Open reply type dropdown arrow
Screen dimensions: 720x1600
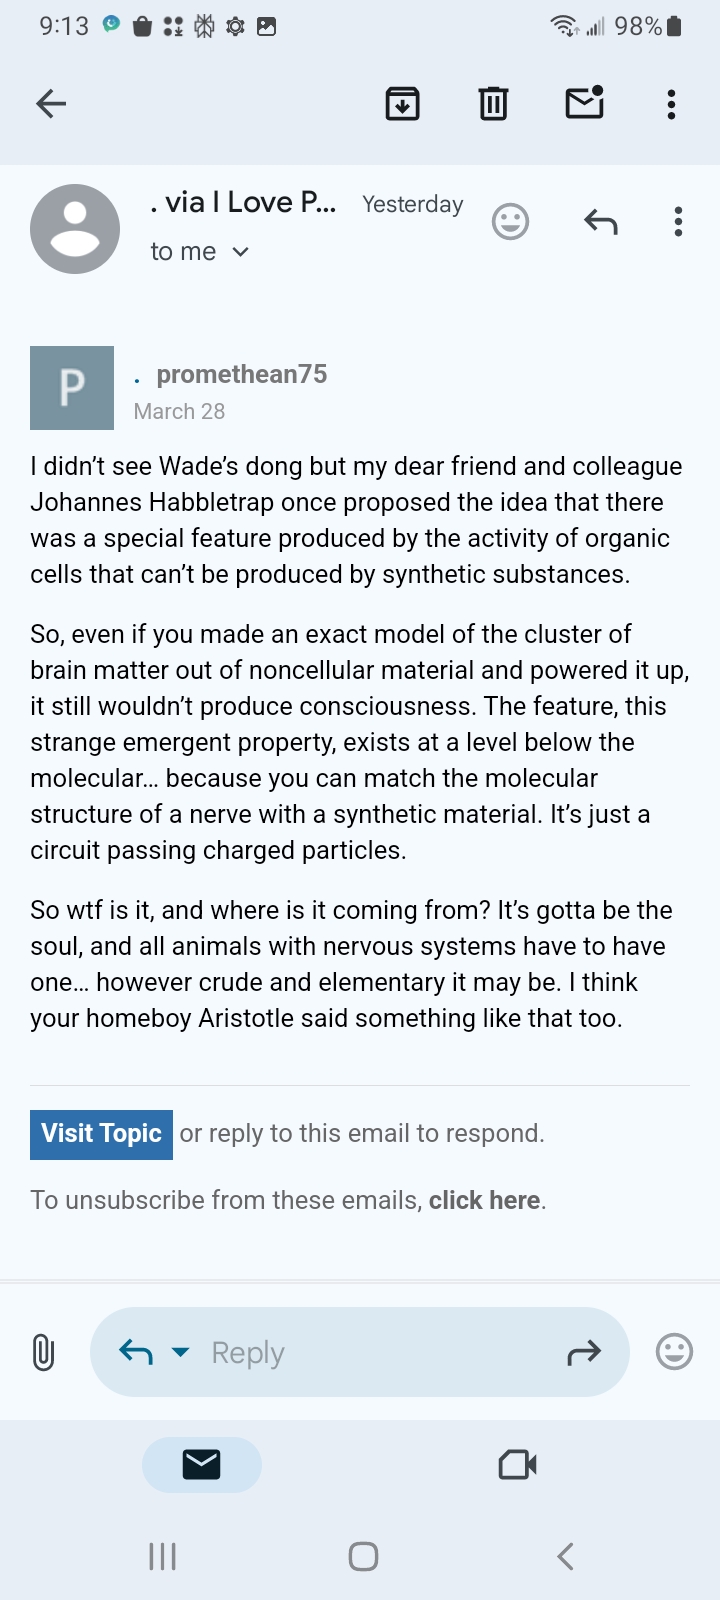(181, 1352)
